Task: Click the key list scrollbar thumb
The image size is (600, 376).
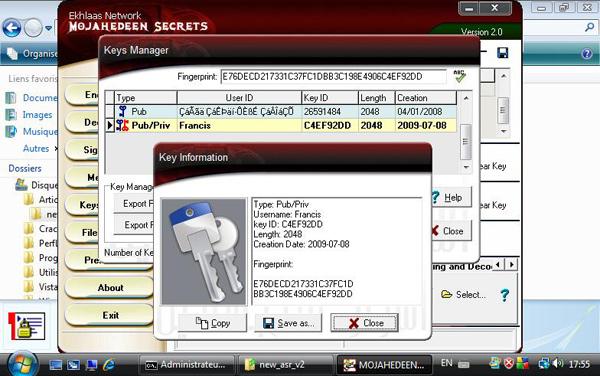Action: pyautogui.click(x=466, y=142)
